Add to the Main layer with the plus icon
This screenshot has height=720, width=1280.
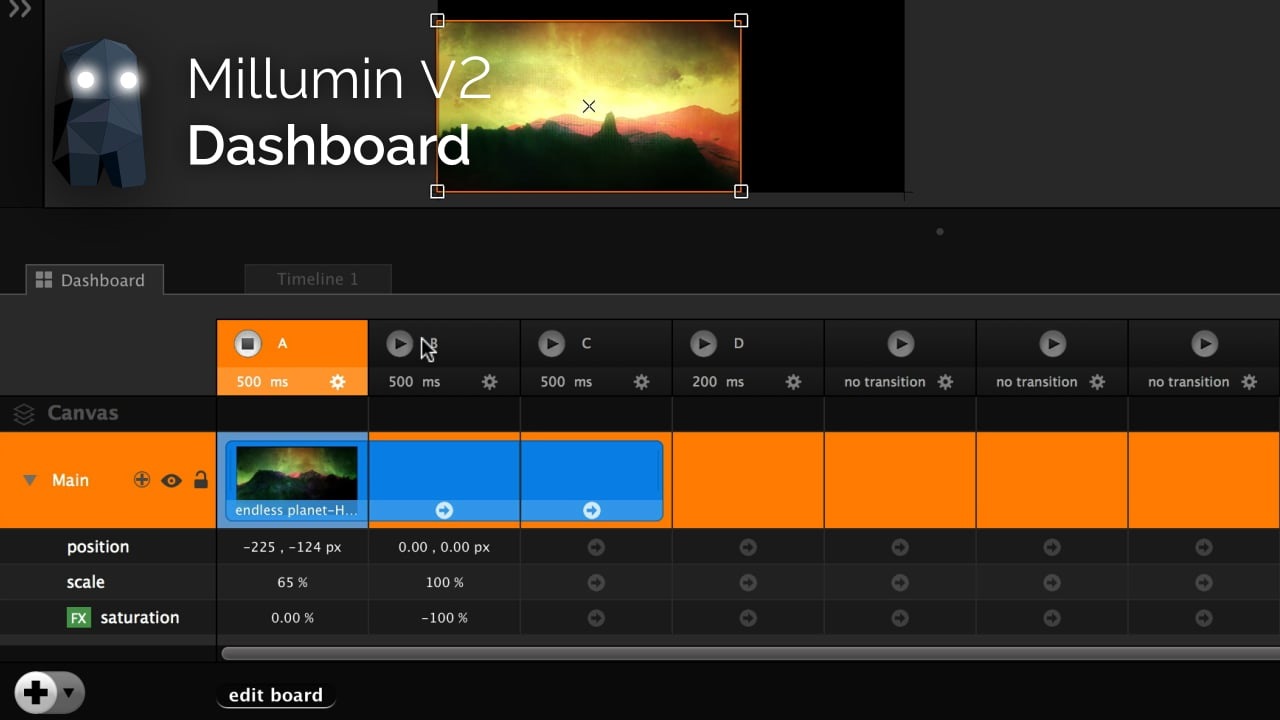(142, 480)
